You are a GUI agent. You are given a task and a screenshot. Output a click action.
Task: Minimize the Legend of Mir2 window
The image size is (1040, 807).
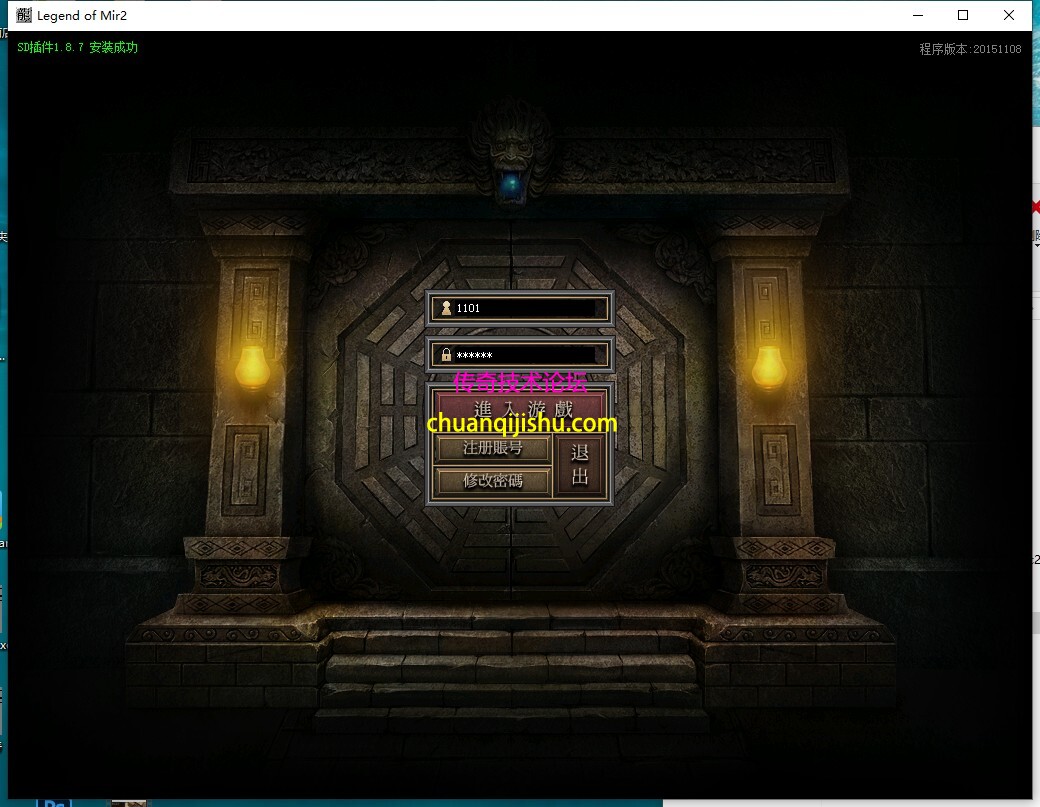coord(917,15)
